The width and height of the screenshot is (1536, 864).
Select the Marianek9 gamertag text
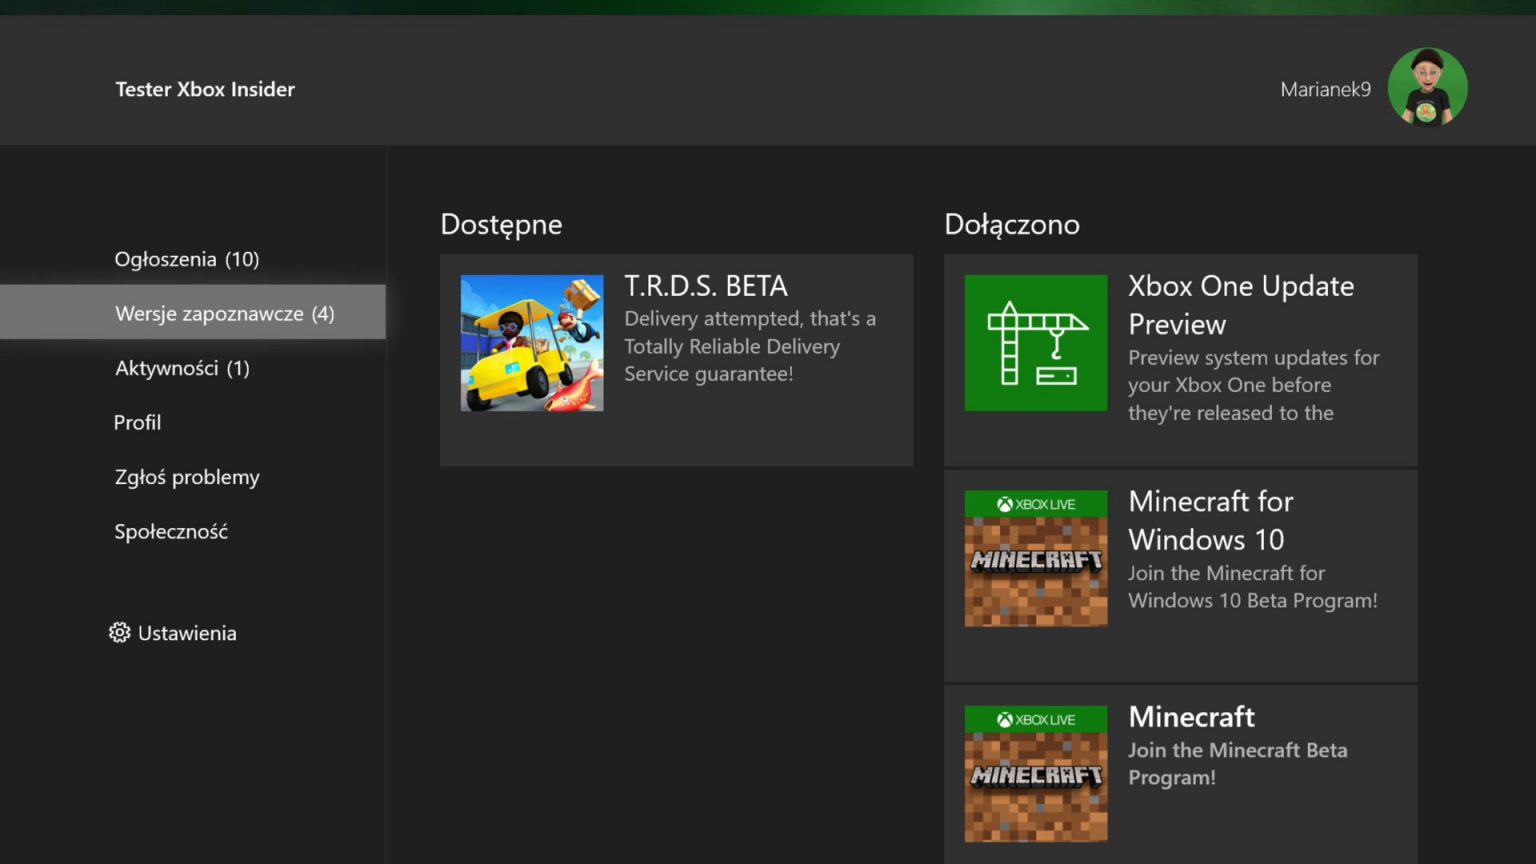point(1325,89)
